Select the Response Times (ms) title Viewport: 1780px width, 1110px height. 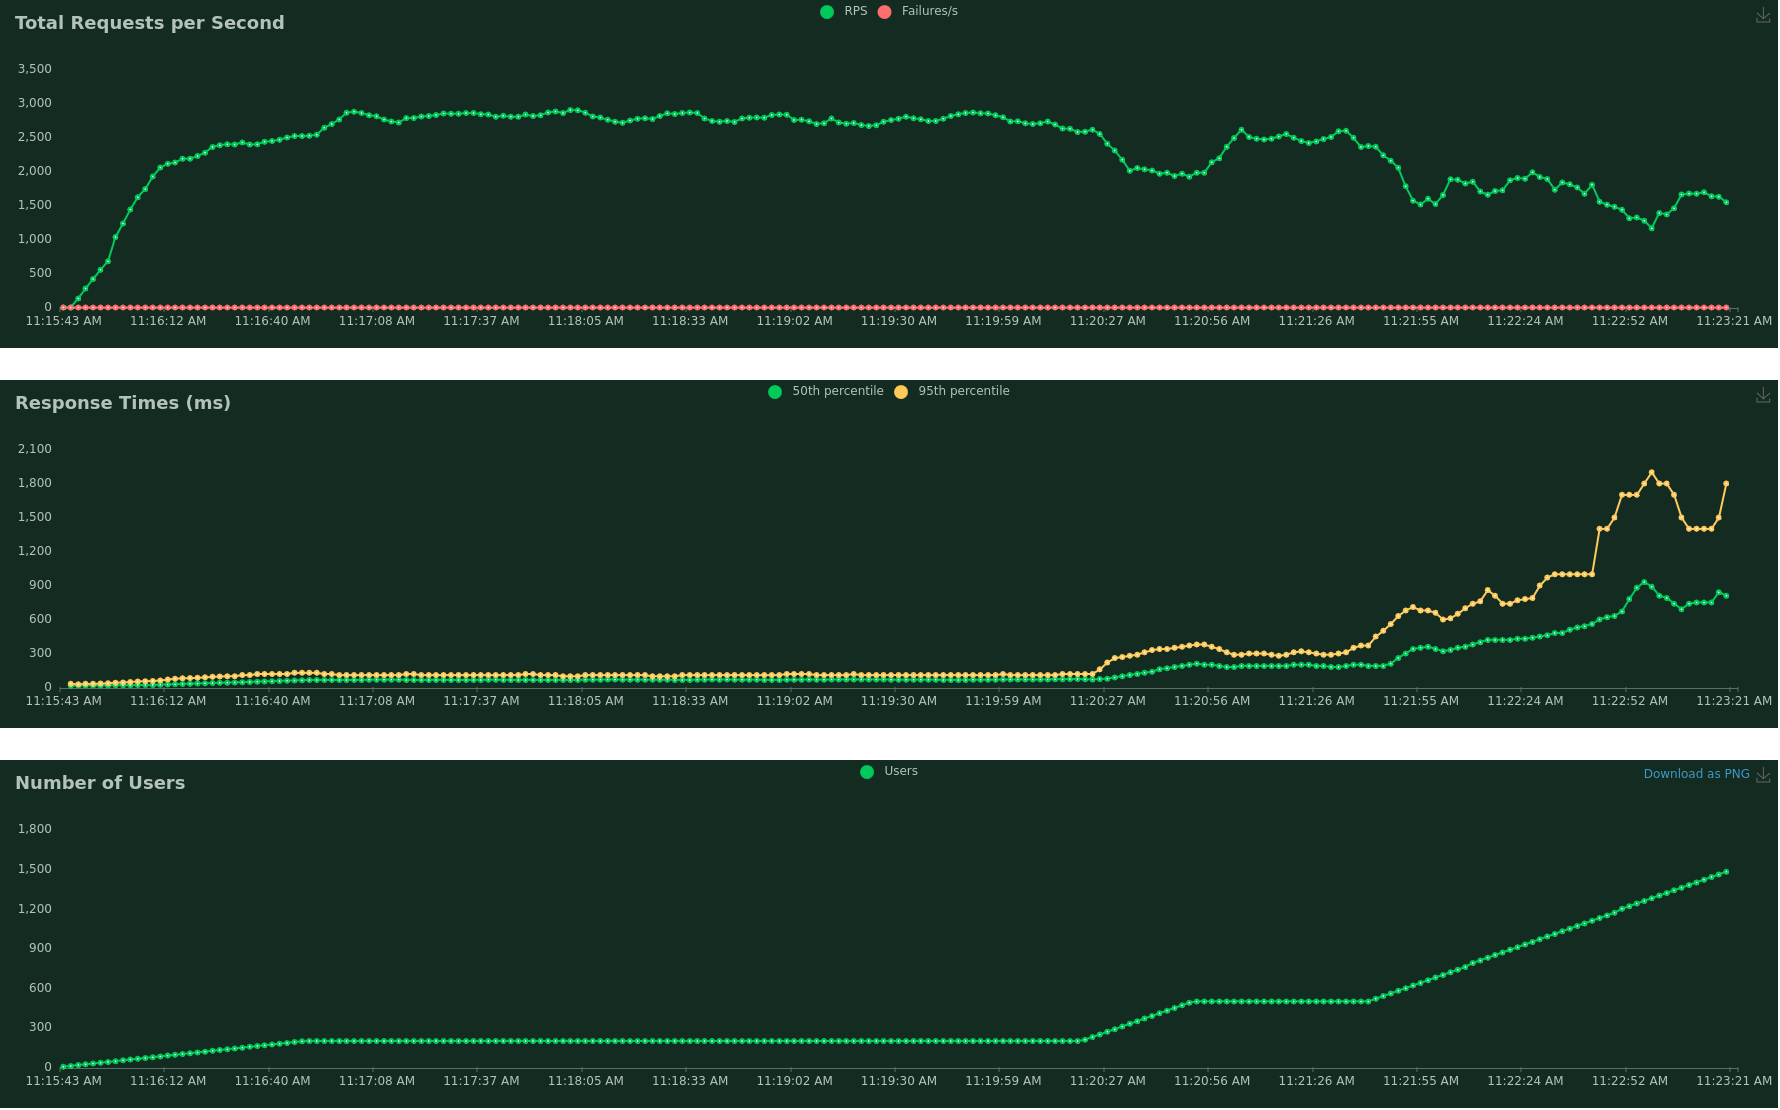coord(123,403)
